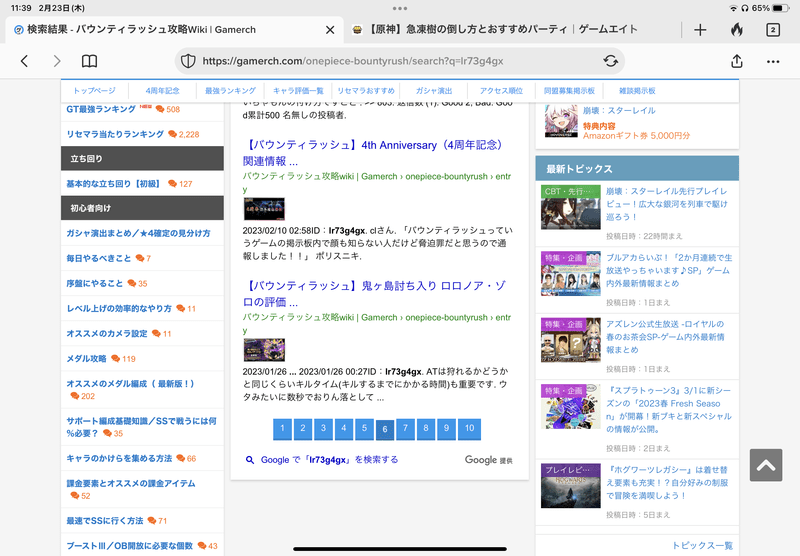Go to results page 3

323,429
